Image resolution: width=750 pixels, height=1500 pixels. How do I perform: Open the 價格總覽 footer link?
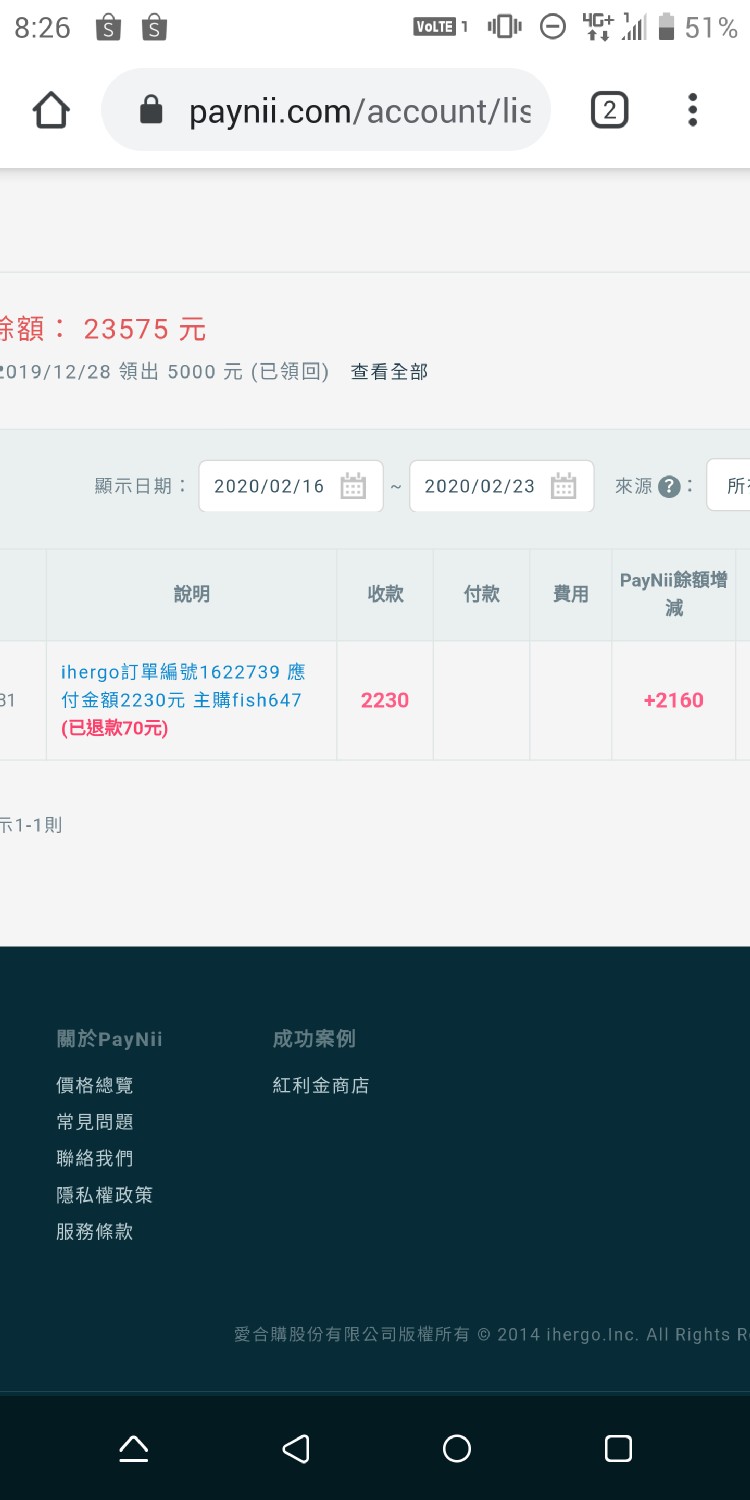pos(95,1085)
